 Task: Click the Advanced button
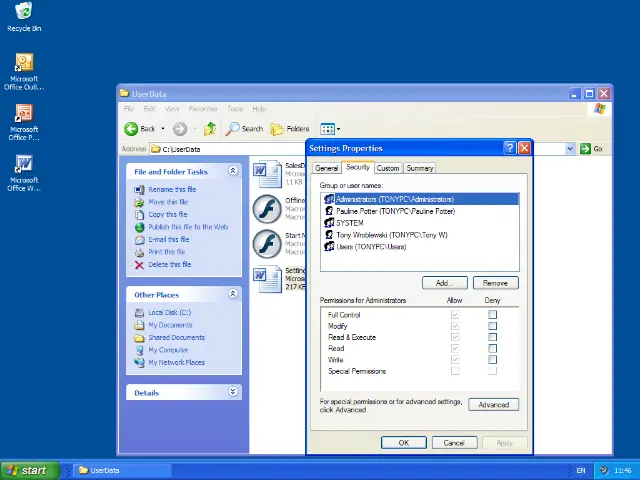(x=493, y=405)
